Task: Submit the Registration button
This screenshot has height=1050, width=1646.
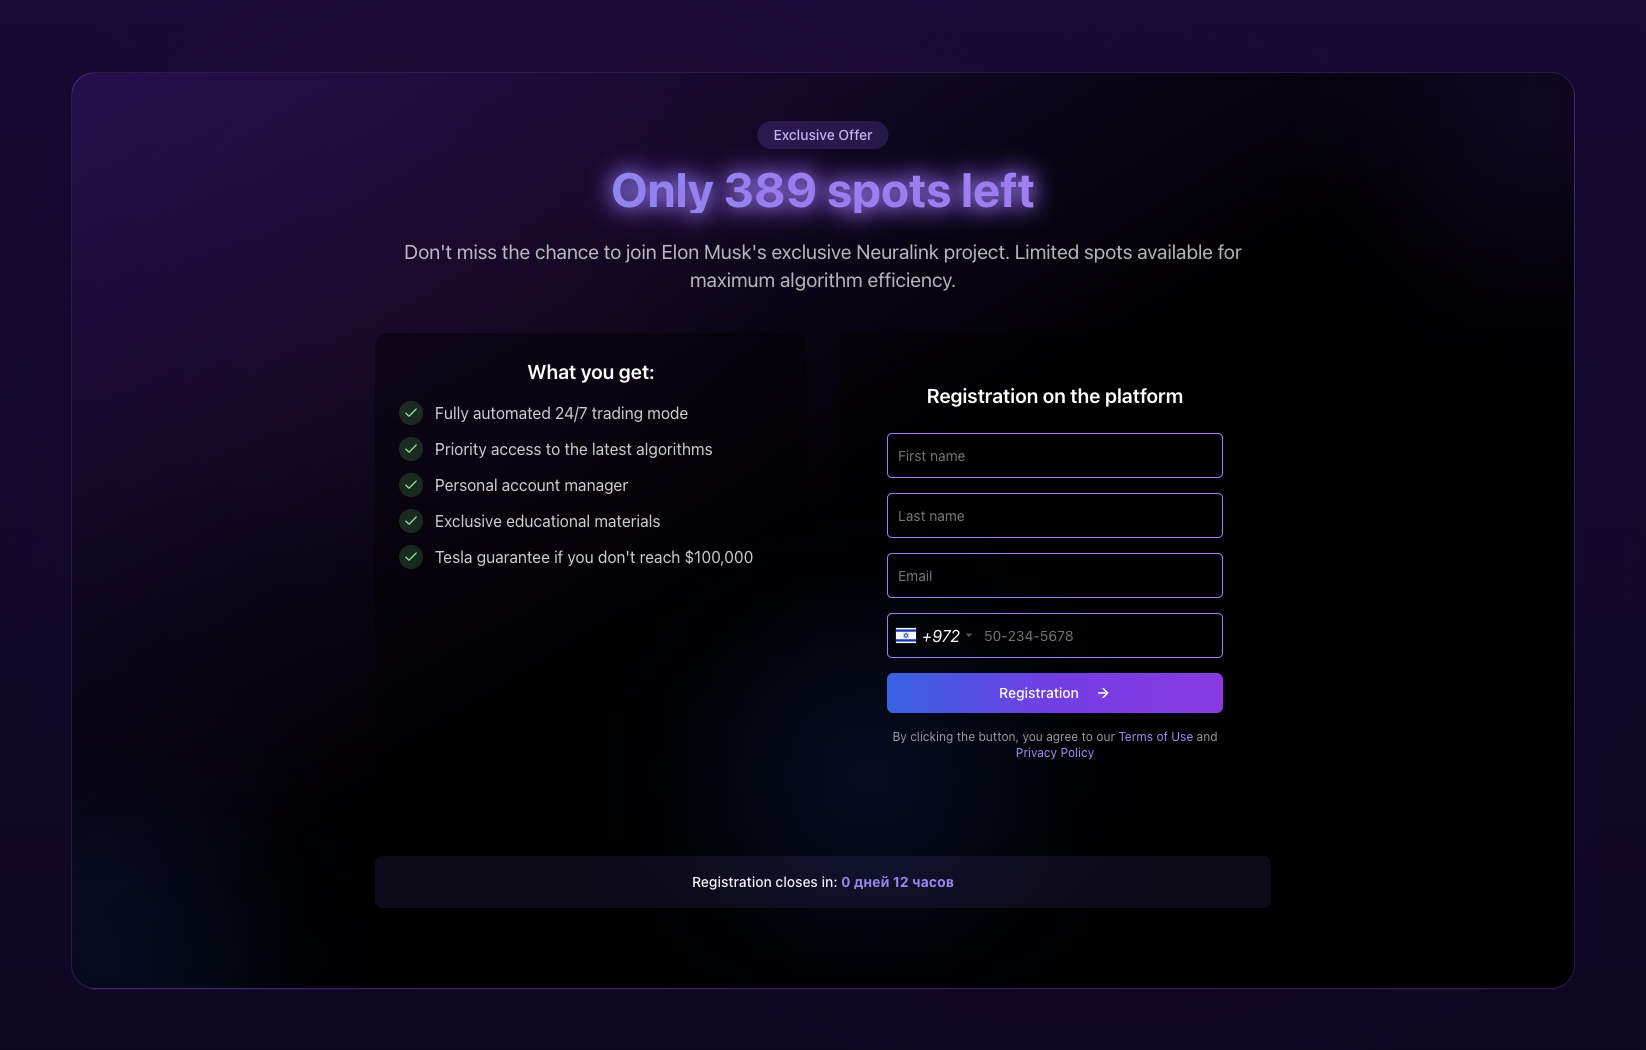Action: 1055,693
